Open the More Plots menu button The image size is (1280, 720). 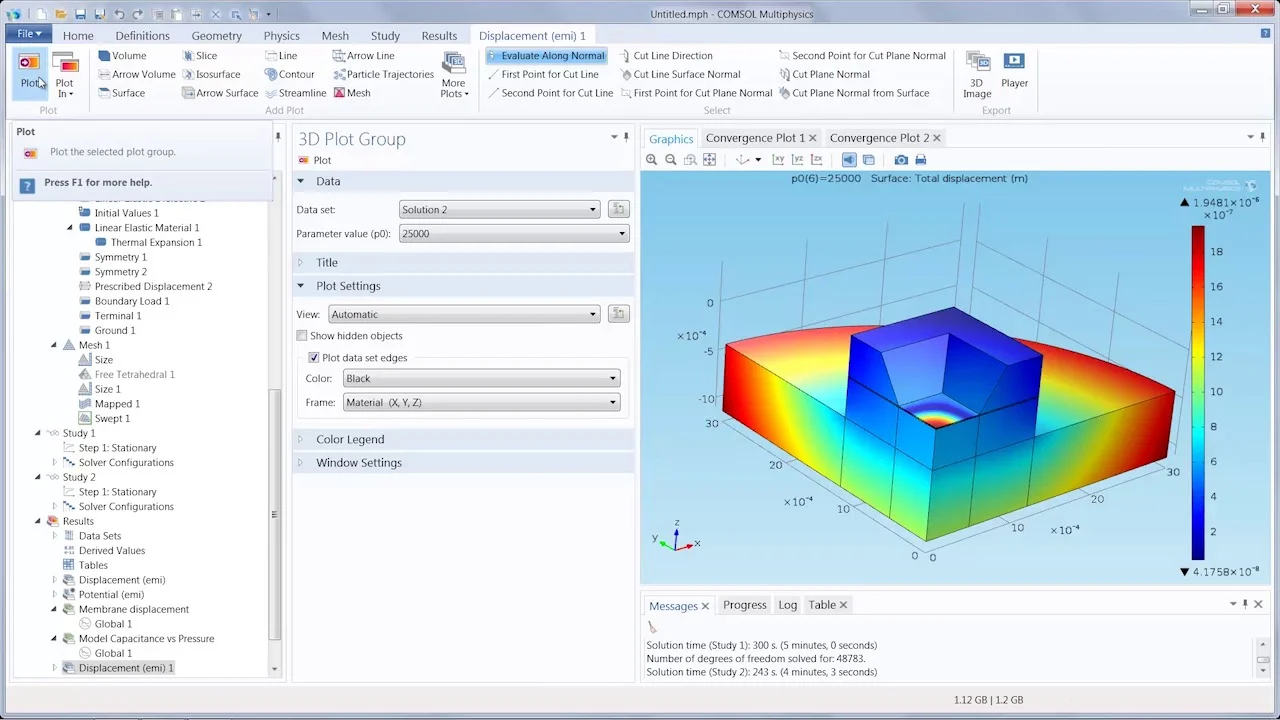pos(454,76)
